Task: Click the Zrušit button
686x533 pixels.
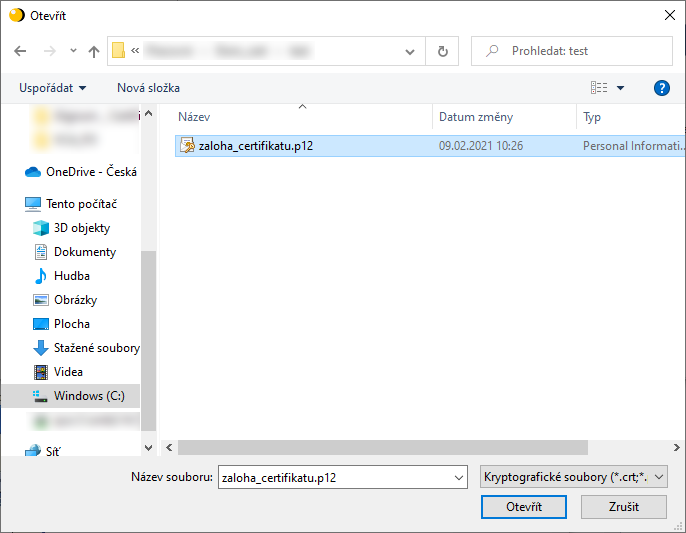Action: point(623,507)
